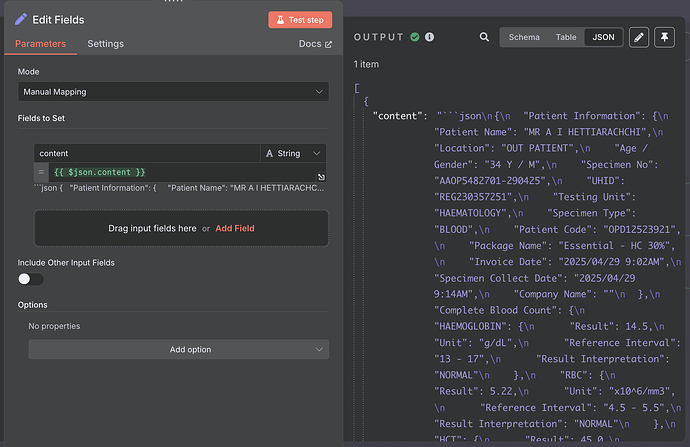Open the Mode Manual Mapping dropdown
The image size is (690, 447).
pyautogui.click(x=173, y=92)
